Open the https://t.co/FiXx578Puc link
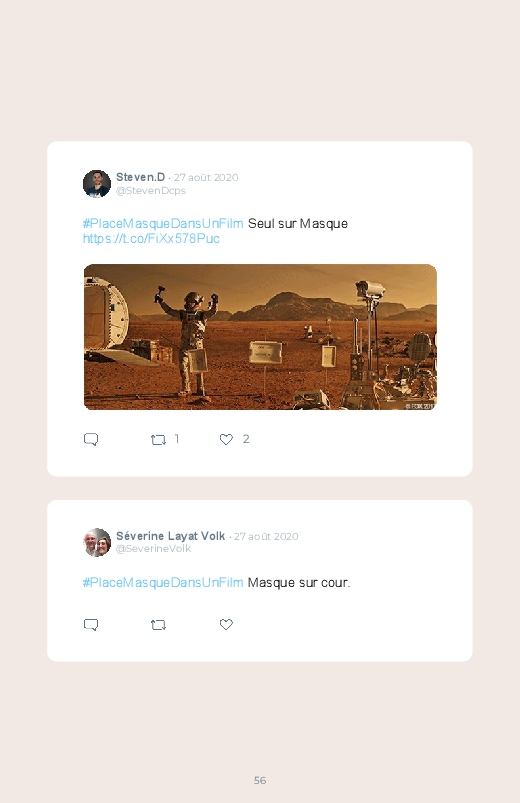Viewport: 520px width, 803px height. (x=151, y=239)
